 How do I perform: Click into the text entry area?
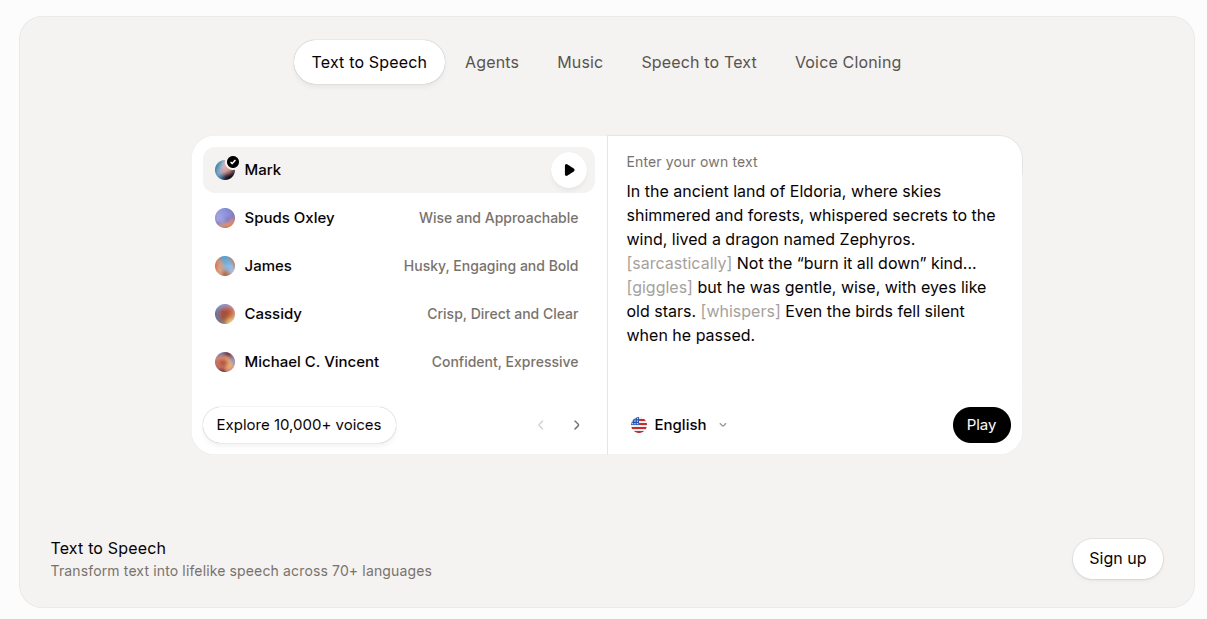(812, 263)
